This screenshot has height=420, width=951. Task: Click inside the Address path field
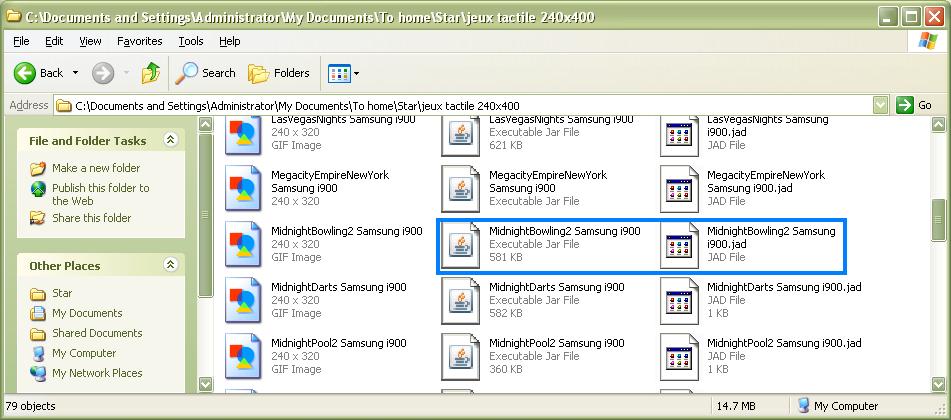pyautogui.click(x=464, y=106)
